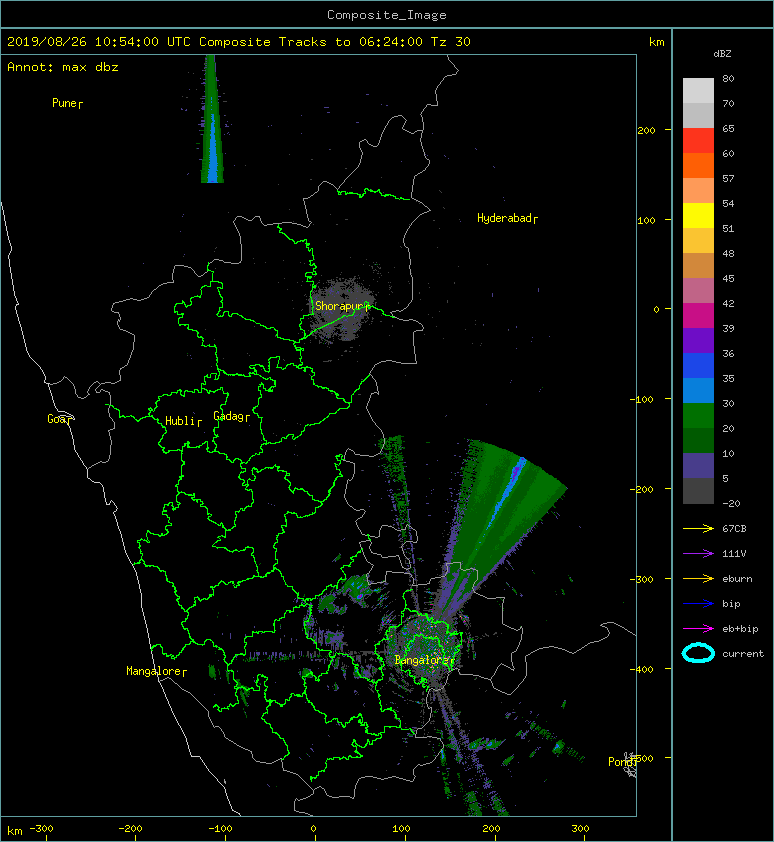Click the 'eb+bip' legend label
774x842 pixels.
(x=740, y=629)
